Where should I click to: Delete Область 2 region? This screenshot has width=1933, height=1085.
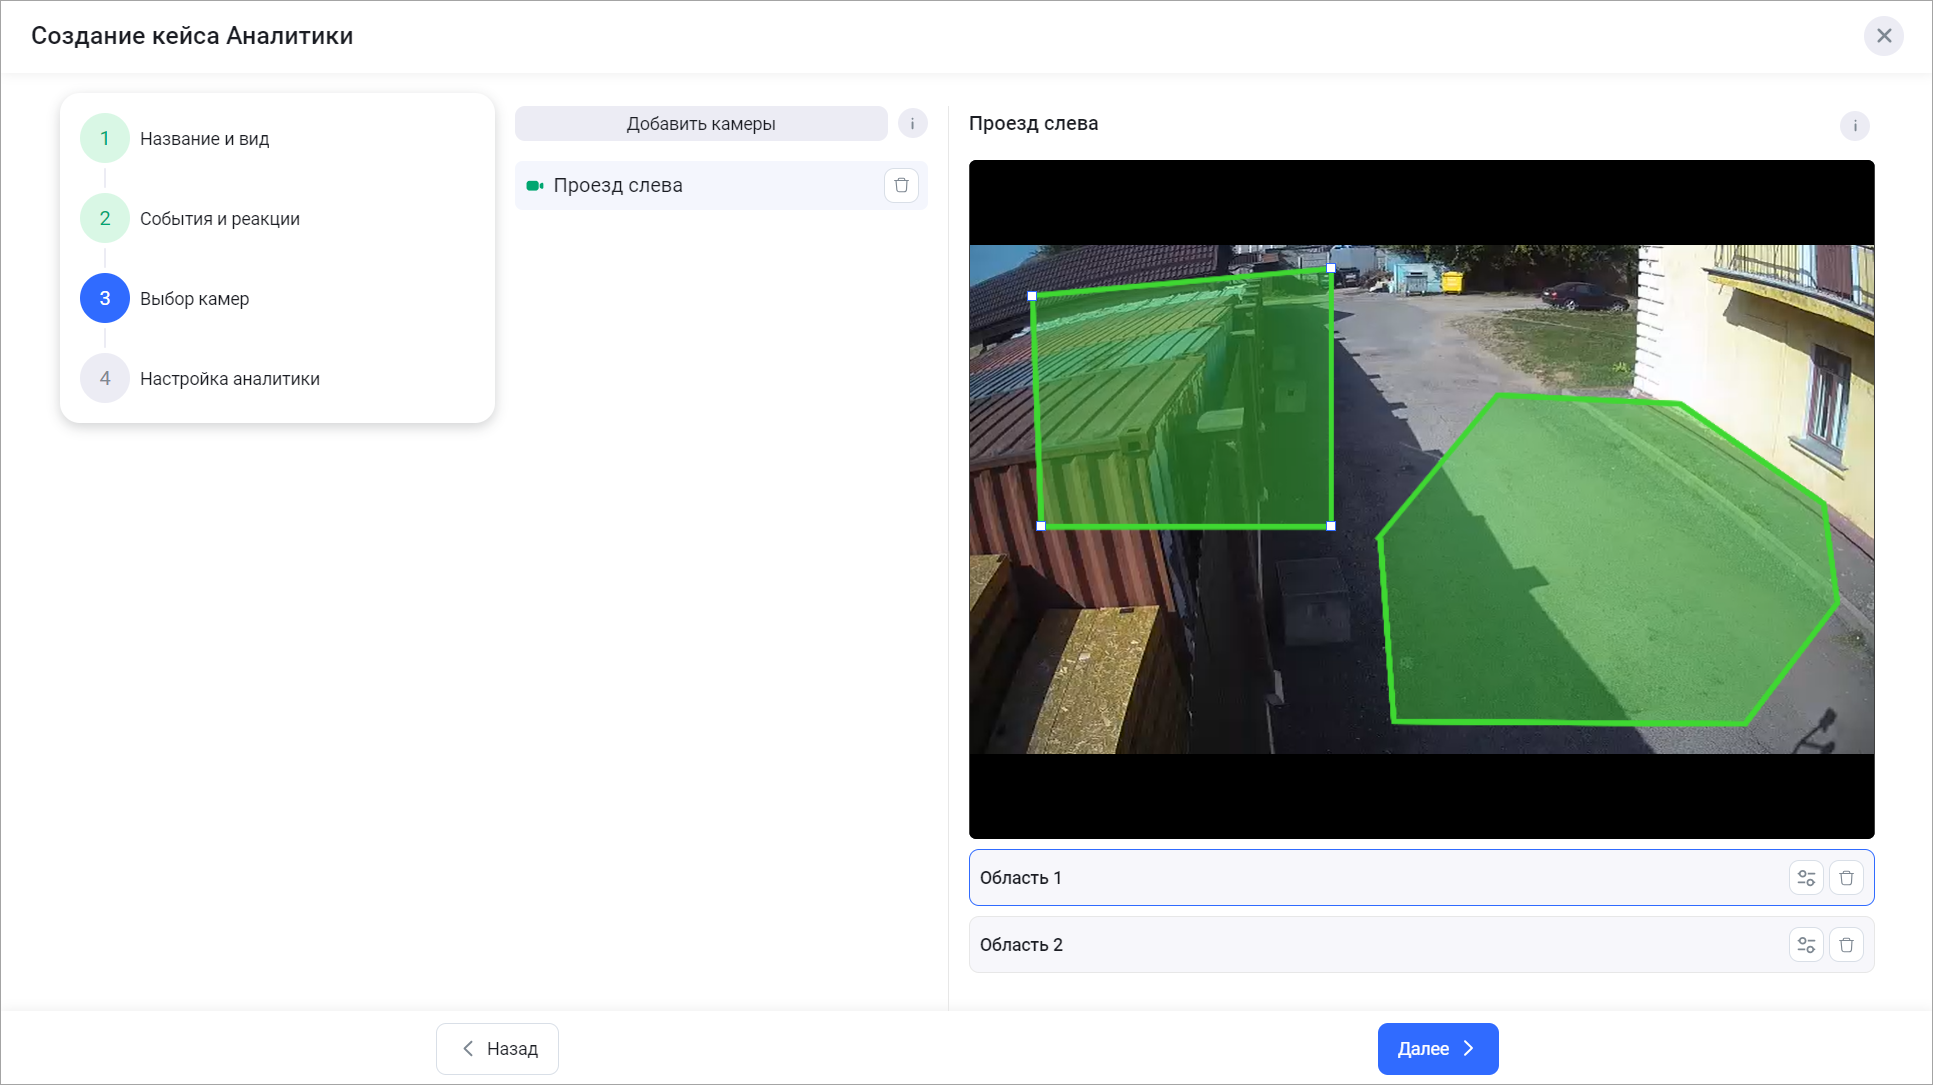point(1846,945)
